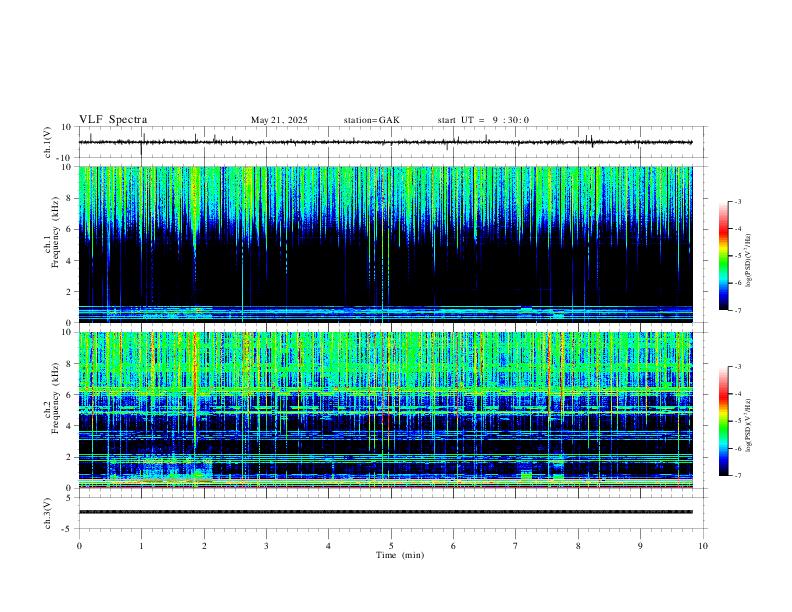Click inside the ch.2 spectrogram panel
Viewport: 792px width, 612px height.
tap(385, 410)
